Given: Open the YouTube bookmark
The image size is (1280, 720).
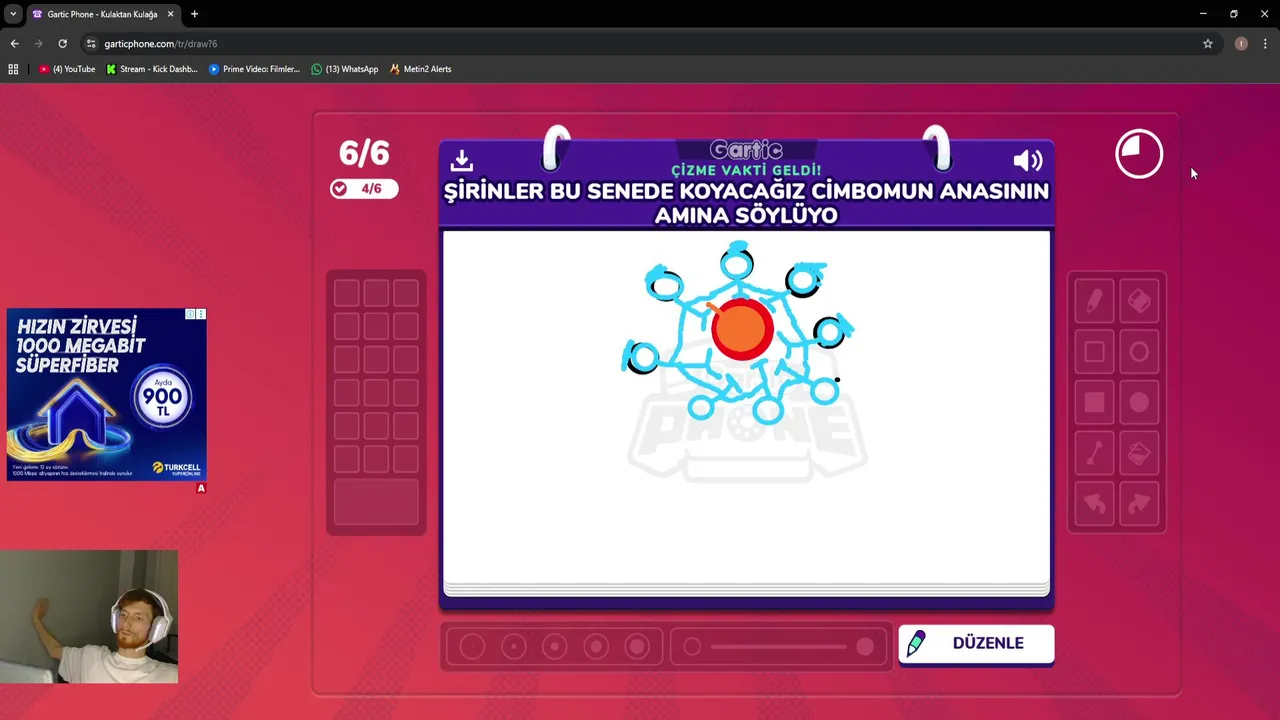Looking at the screenshot, I should coord(67,69).
